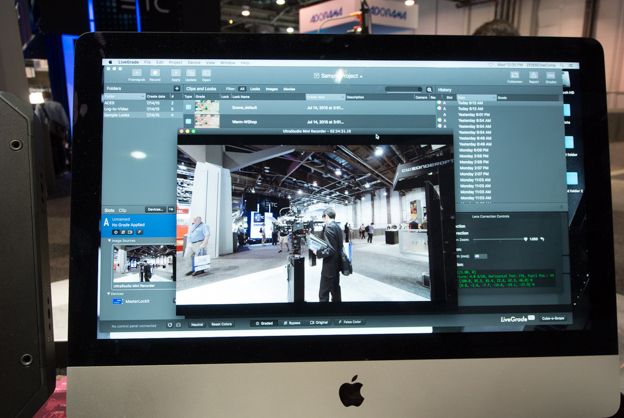
Task: Click the Record toolbar icon
Action: [x=155, y=75]
